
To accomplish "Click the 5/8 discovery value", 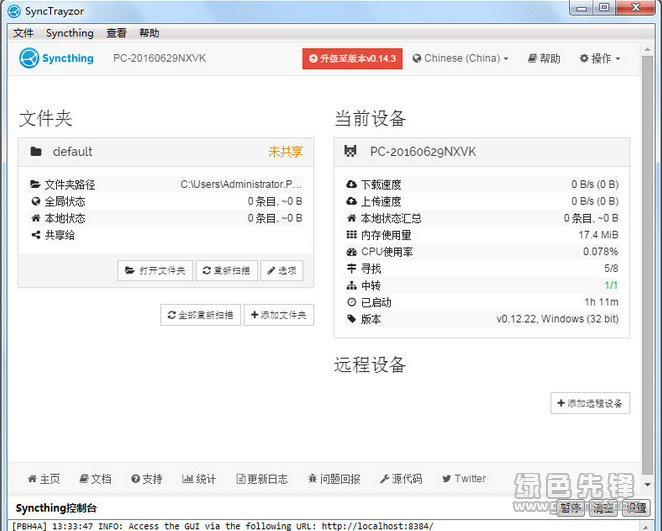I will pyautogui.click(x=611, y=268).
